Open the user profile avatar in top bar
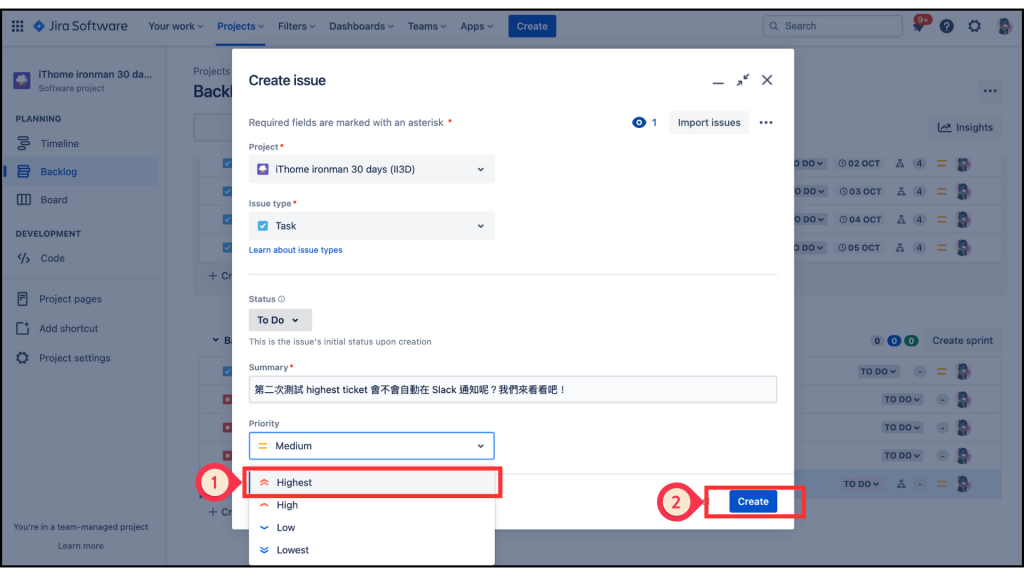1024x576 pixels. click(1004, 26)
